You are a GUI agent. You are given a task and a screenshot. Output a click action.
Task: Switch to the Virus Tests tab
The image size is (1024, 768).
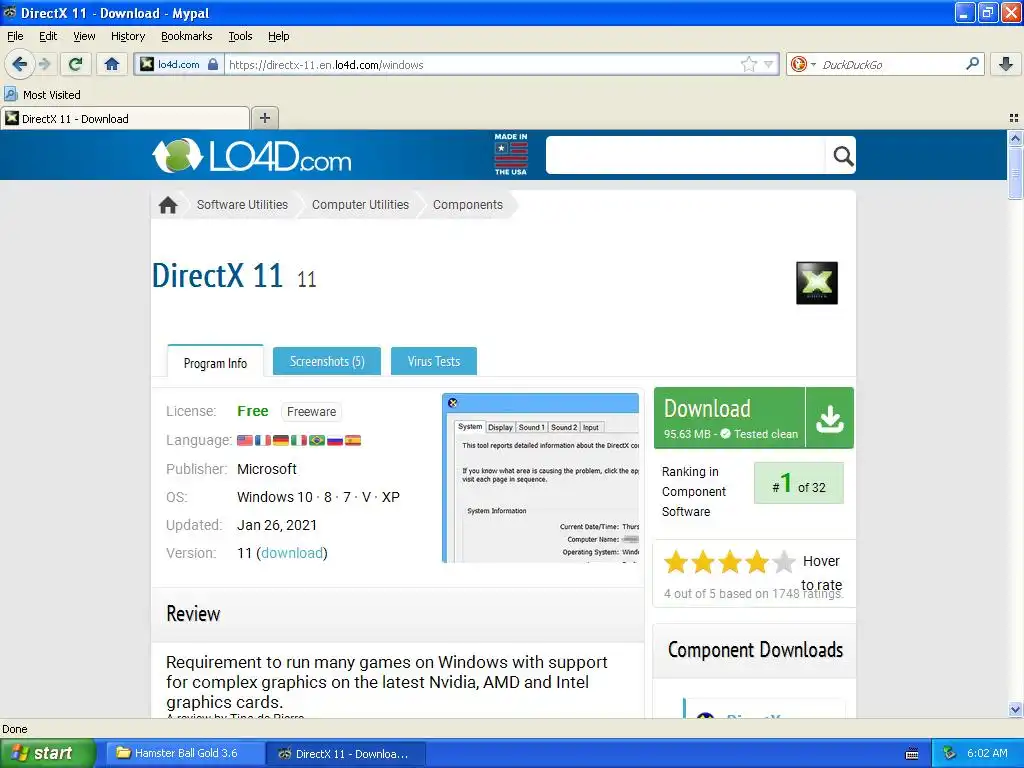coord(434,361)
